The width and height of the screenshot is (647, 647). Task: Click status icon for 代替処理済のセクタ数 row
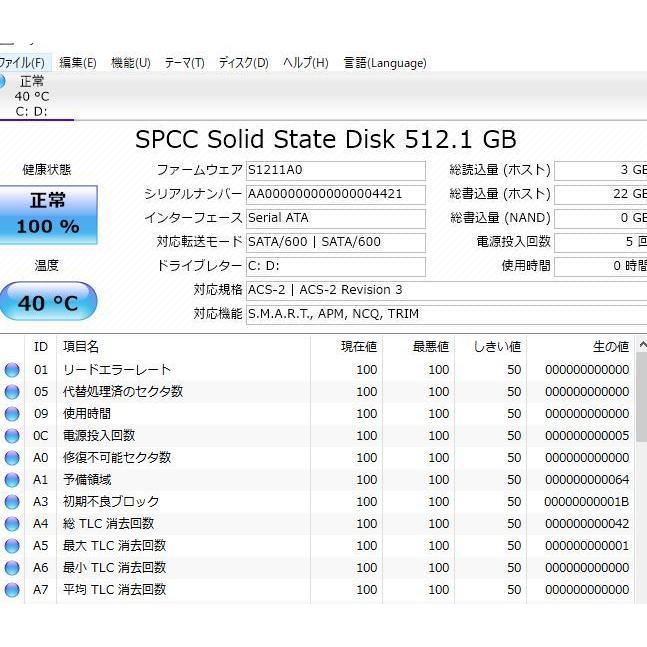click(x=12, y=392)
